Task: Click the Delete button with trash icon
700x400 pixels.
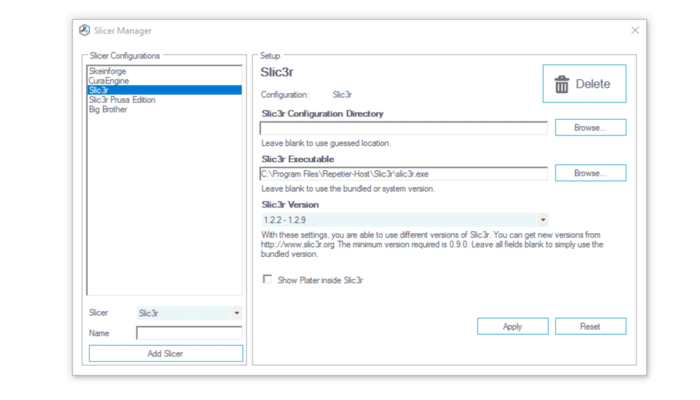Action: (x=584, y=83)
